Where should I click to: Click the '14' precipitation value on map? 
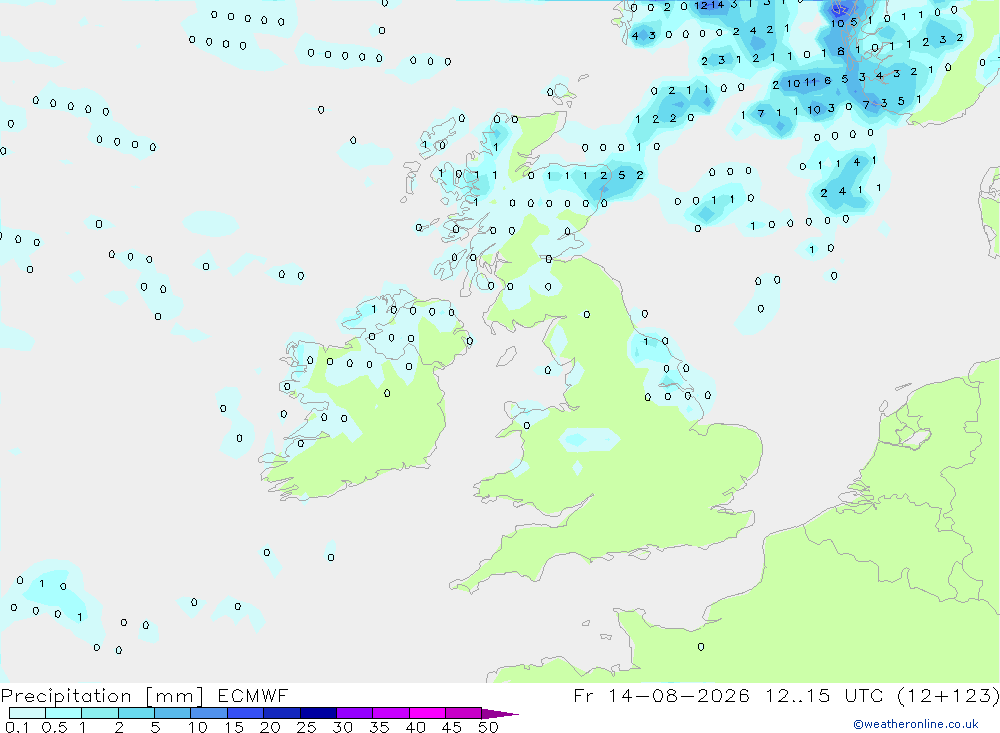tap(717, 5)
